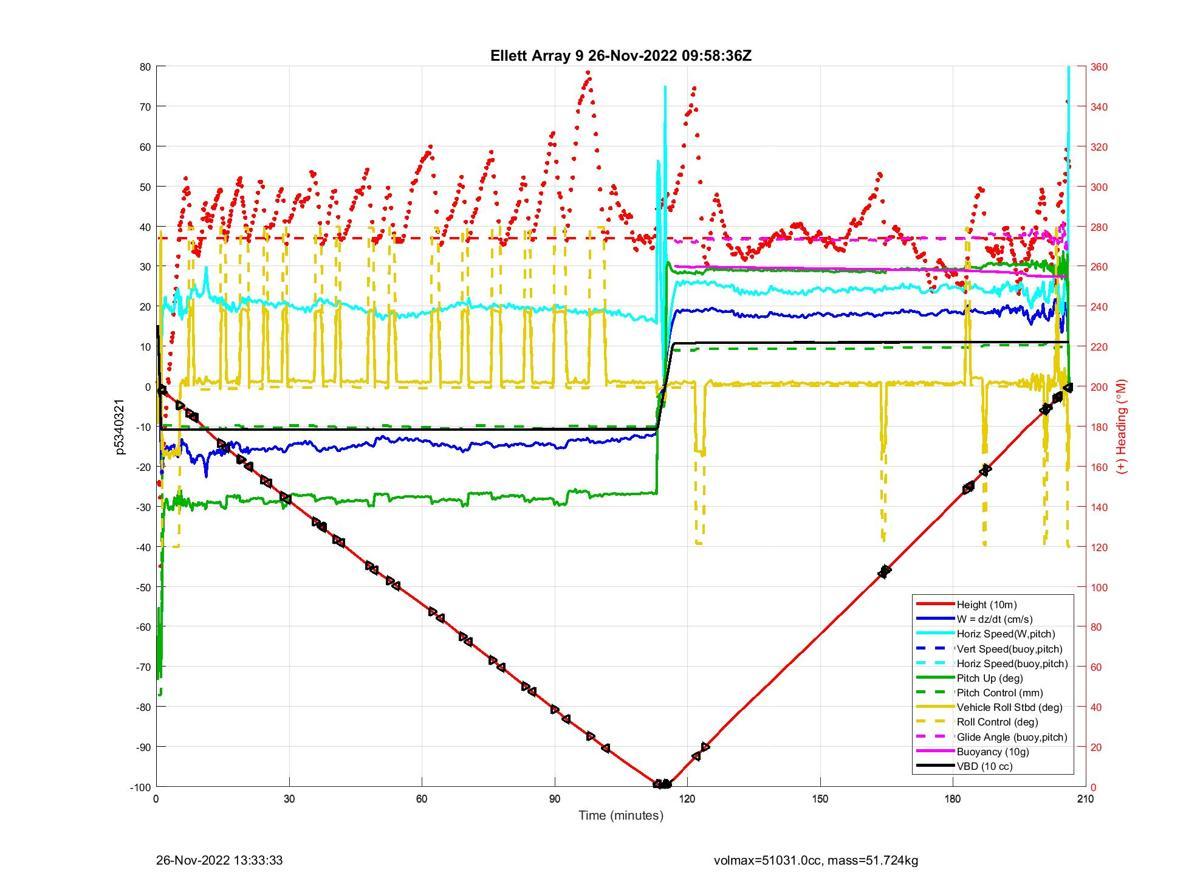
Task: Click the timestamp 26-Nov-2022 13:33:33
Action: pos(219,860)
